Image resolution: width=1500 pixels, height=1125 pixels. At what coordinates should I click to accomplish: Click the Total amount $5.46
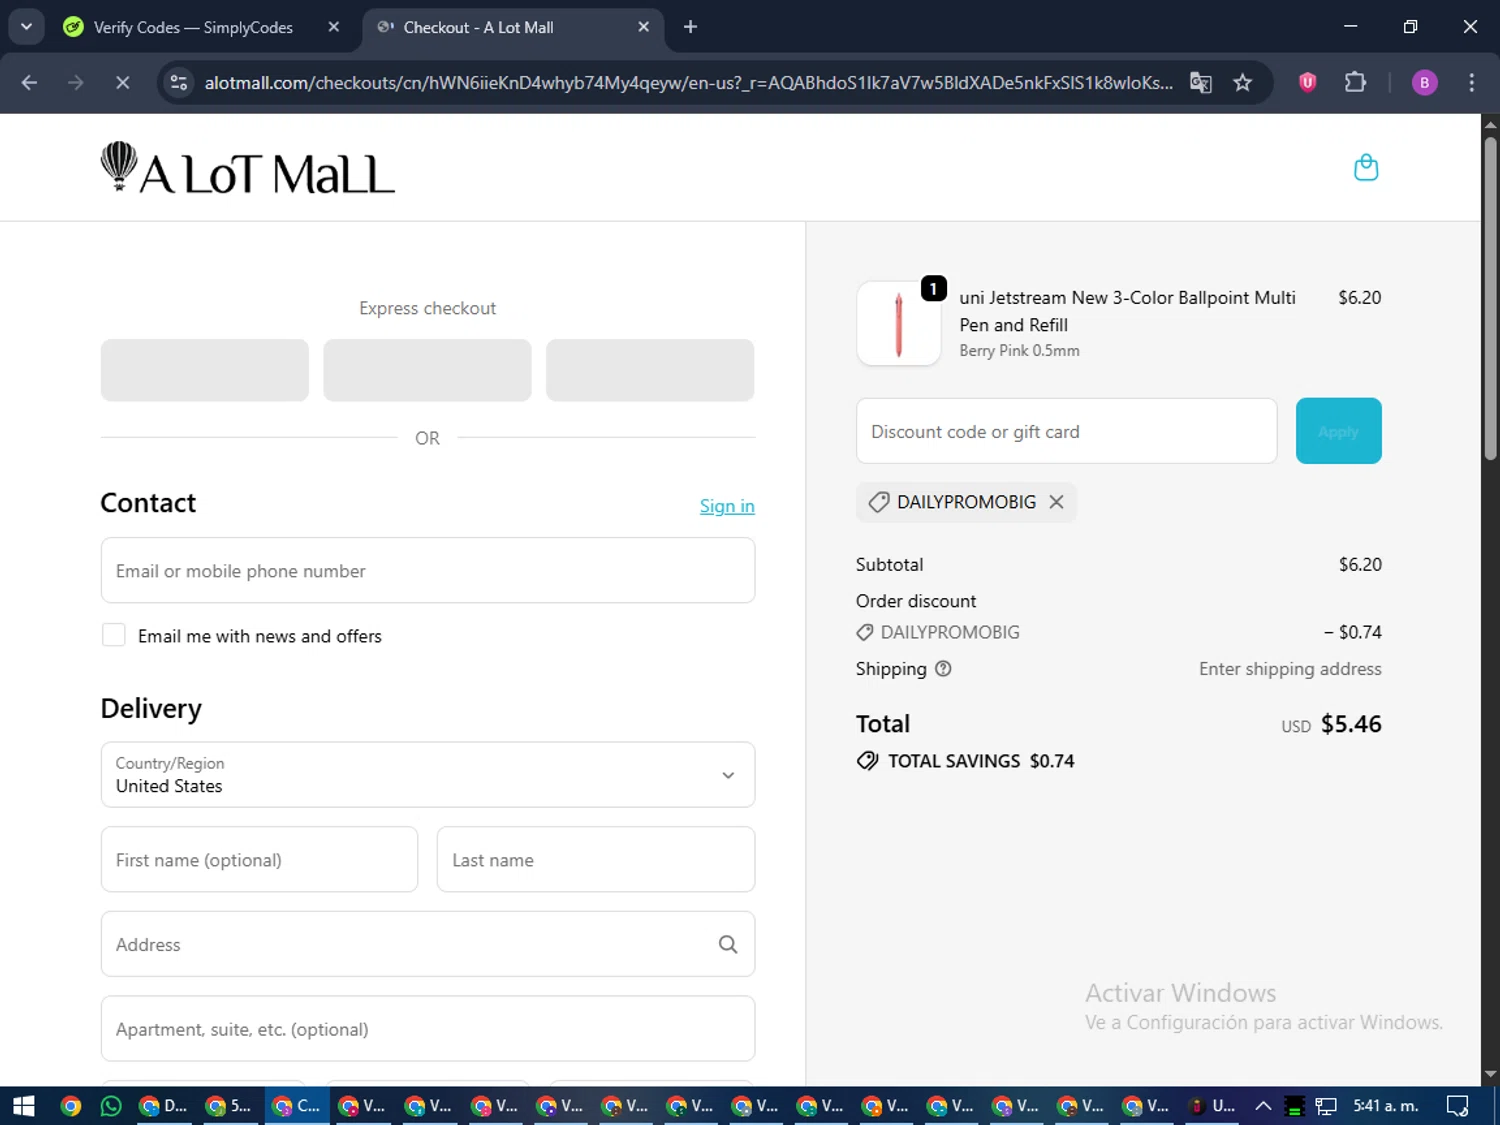[1351, 724]
